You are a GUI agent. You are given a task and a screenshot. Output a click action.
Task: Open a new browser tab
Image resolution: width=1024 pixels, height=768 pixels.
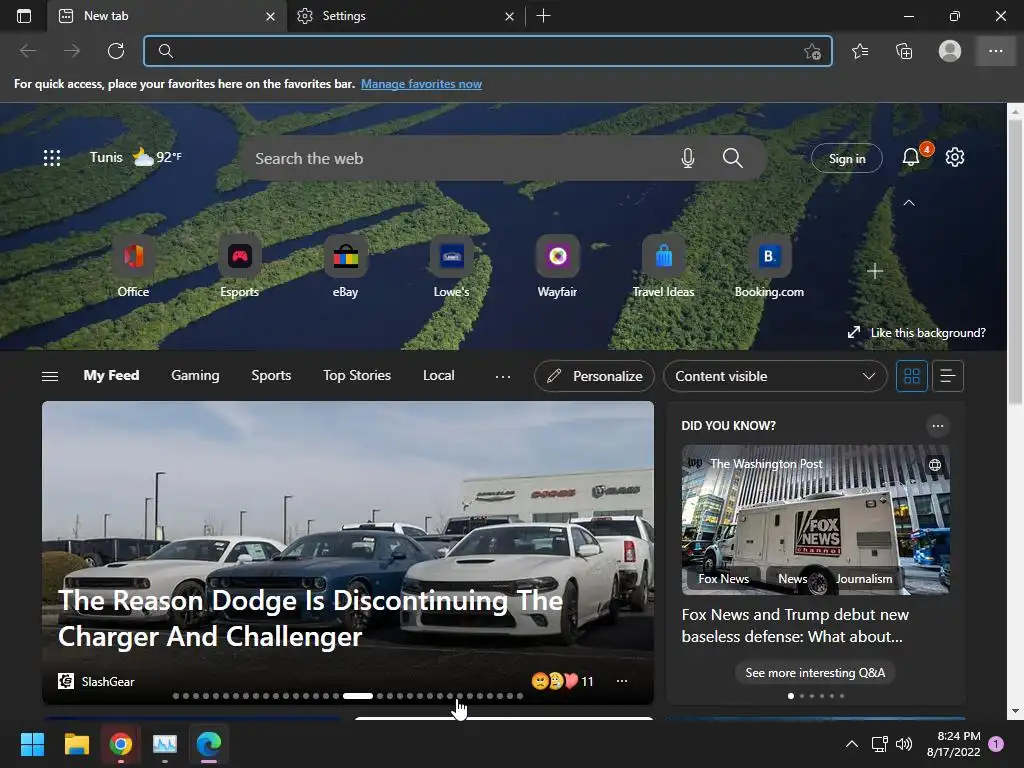pyautogui.click(x=543, y=16)
